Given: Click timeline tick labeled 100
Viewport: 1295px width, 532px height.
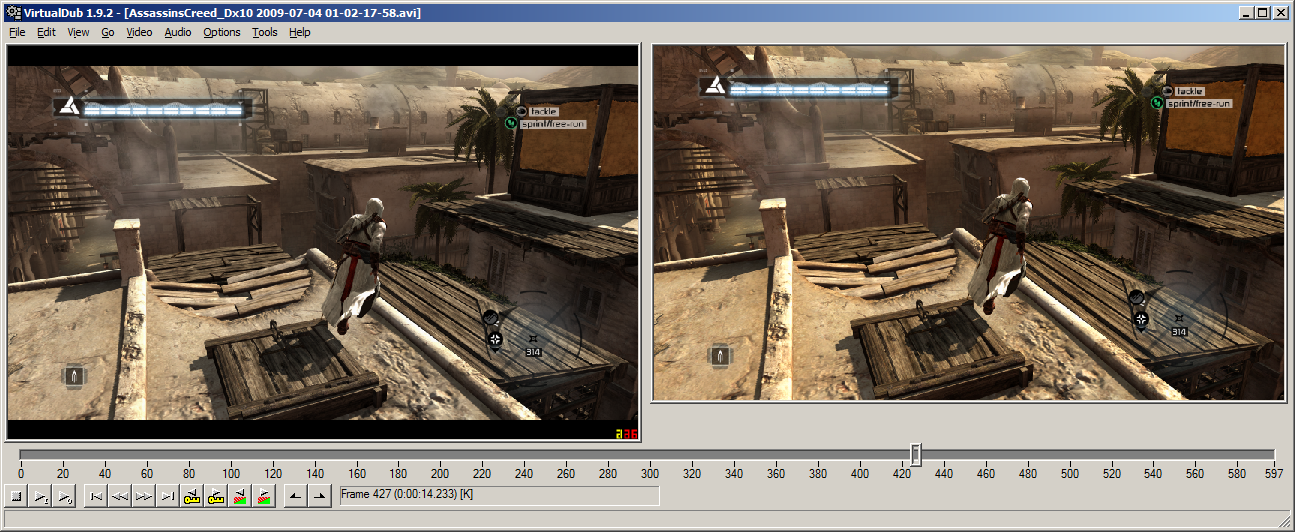Looking at the screenshot, I should point(230,473).
